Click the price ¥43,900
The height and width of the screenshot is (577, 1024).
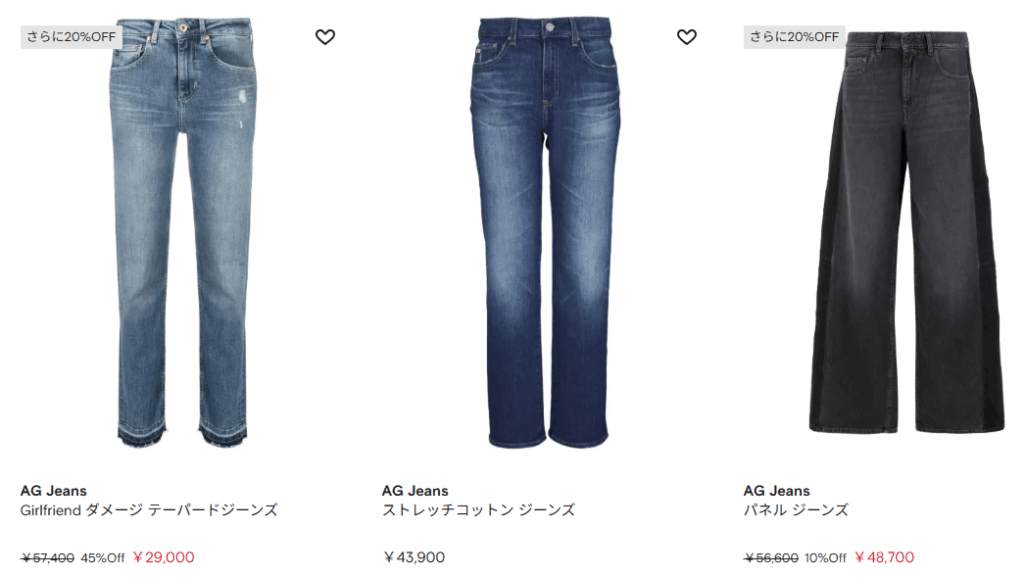click(414, 557)
